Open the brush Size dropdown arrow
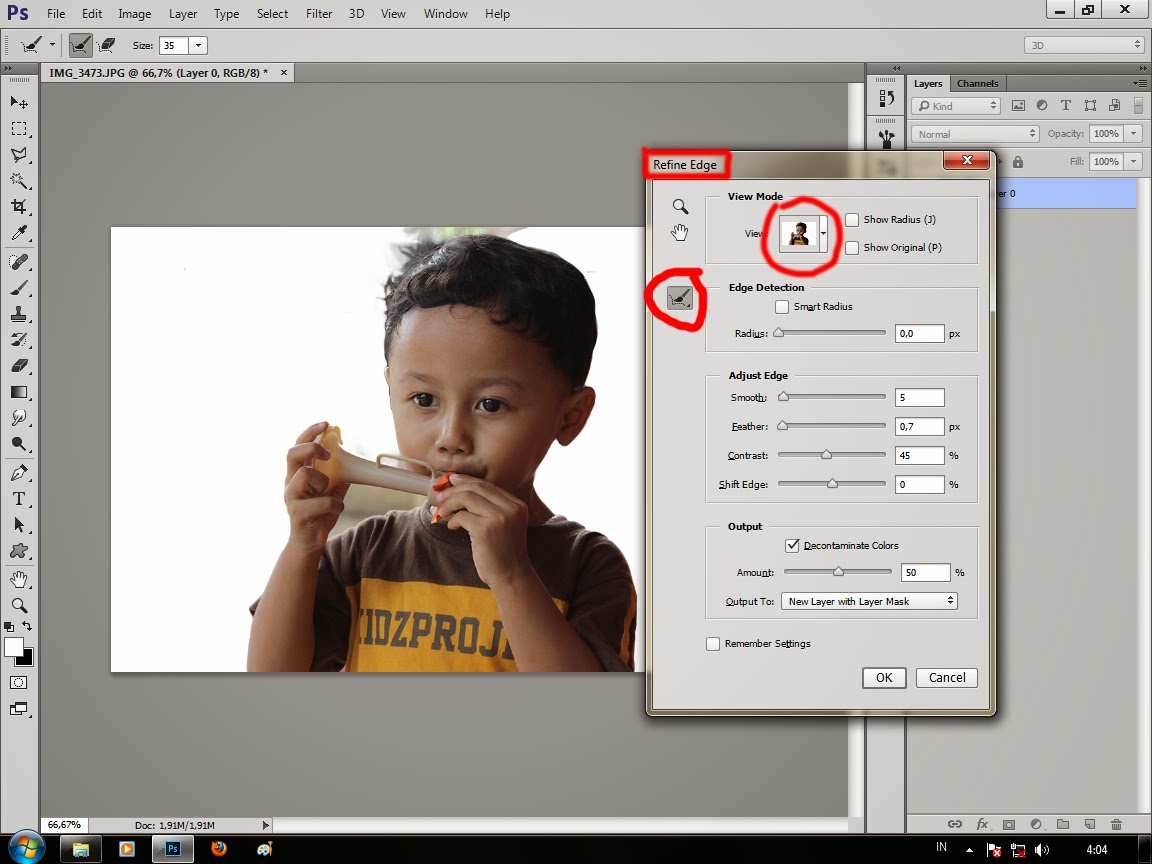Screen dimensions: 1152x864 pyautogui.click(x=198, y=46)
